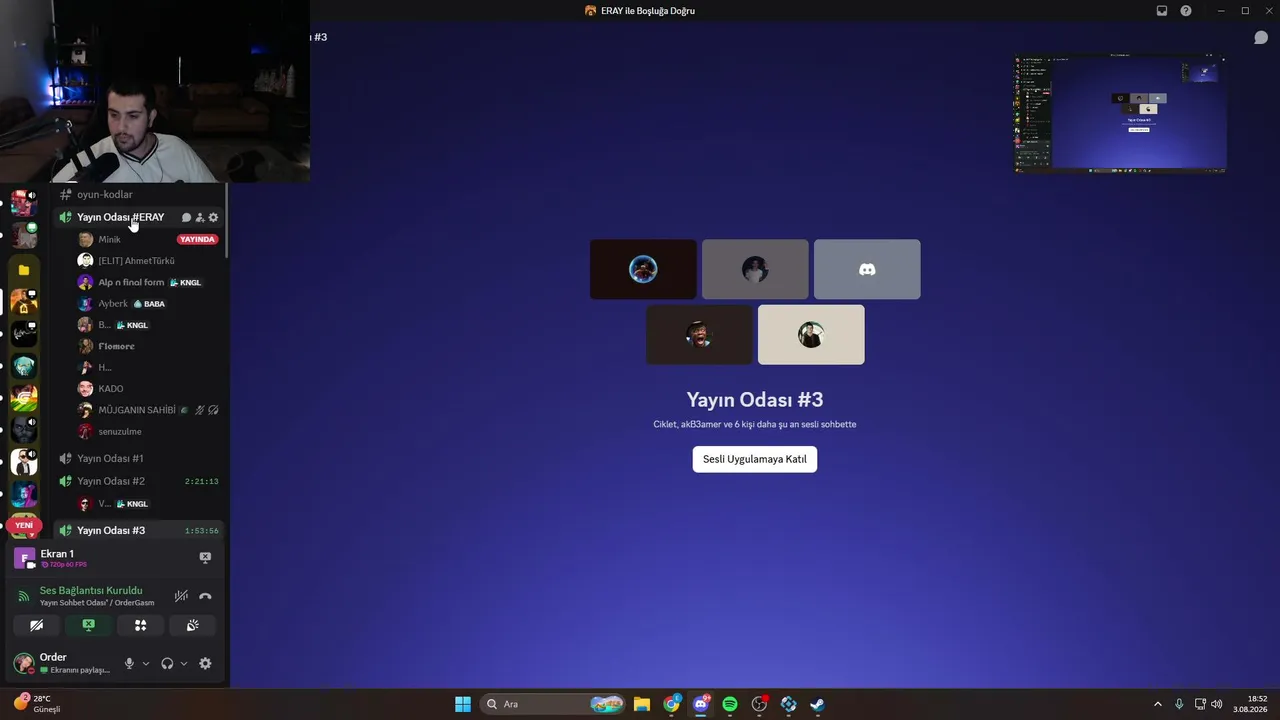The width and height of the screenshot is (1280, 720).
Task: Stop streaming Ekran 1
Action: pyautogui.click(x=205, y=557)
